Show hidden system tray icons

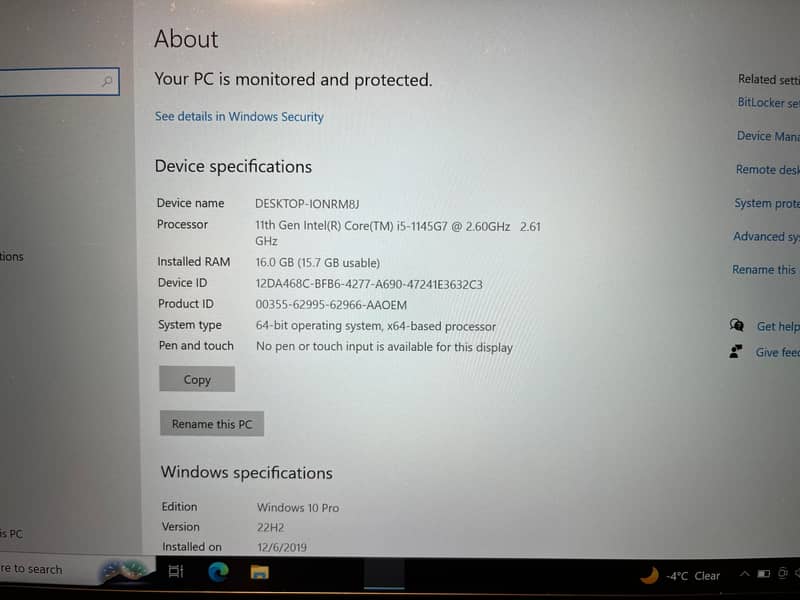tap(743, 575)
